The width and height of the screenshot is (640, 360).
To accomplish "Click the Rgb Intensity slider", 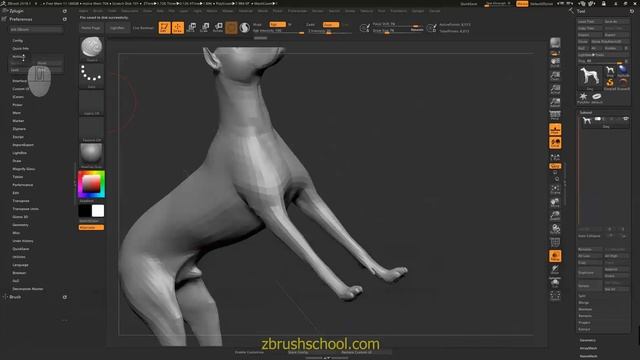I will click(278, 31).
